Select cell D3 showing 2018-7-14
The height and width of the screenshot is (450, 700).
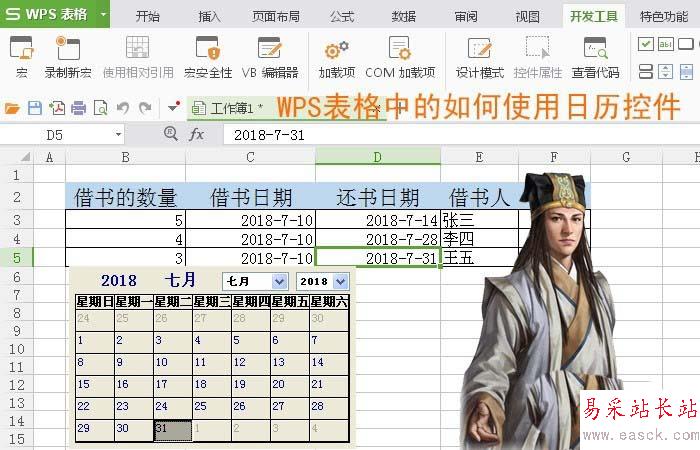coord(378,220)
